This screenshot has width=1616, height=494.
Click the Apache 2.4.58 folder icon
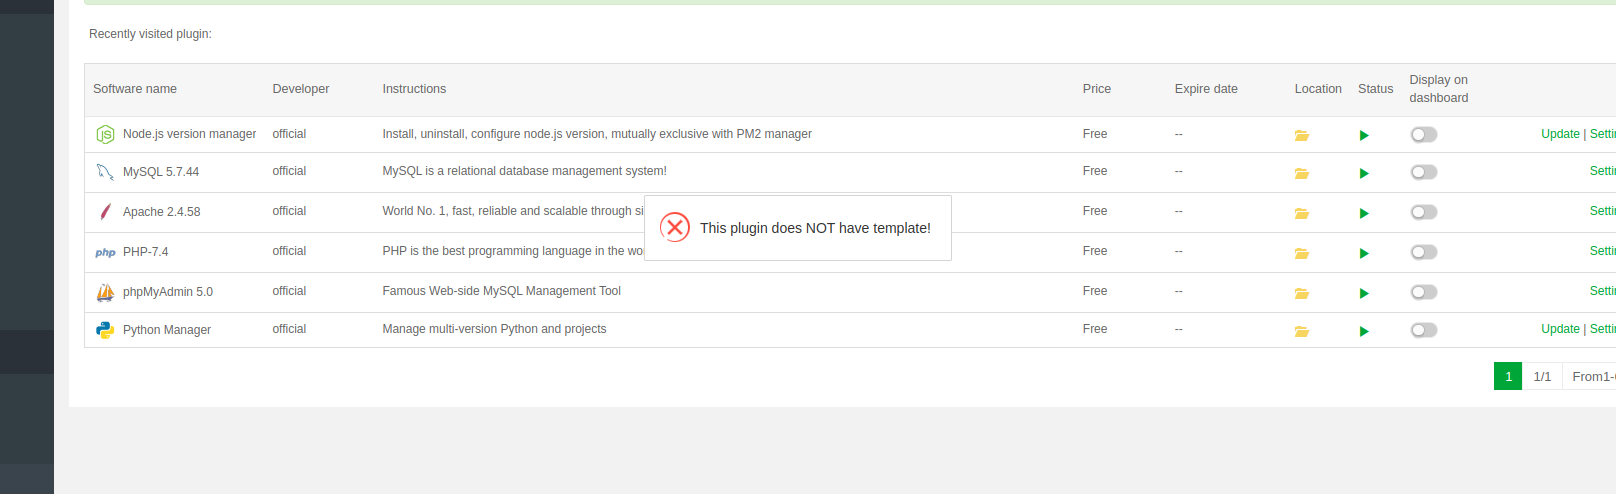click(x=1301, y=213)
